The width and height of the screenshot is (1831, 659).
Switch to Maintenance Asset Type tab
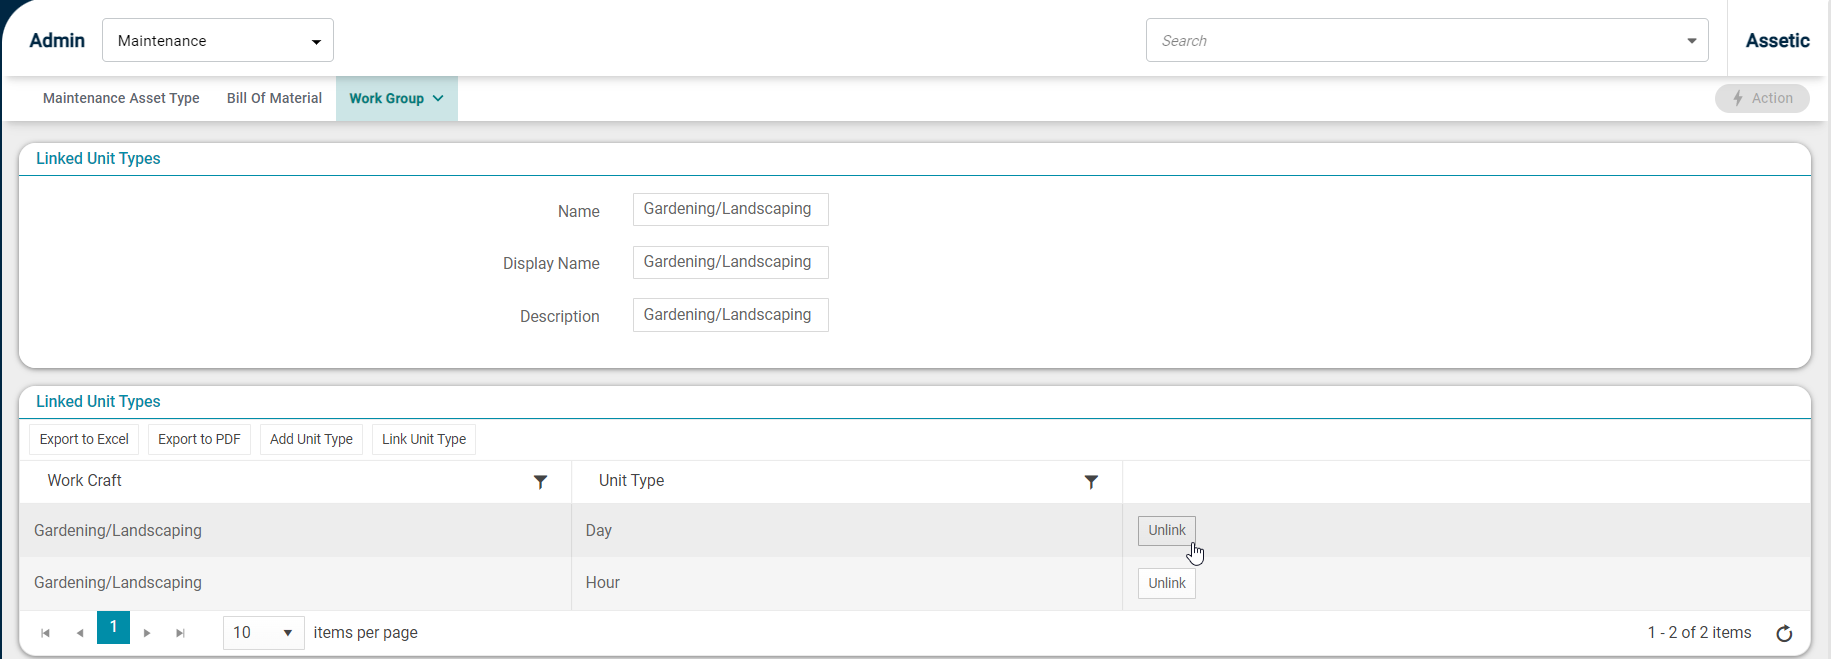click(121, 98)
